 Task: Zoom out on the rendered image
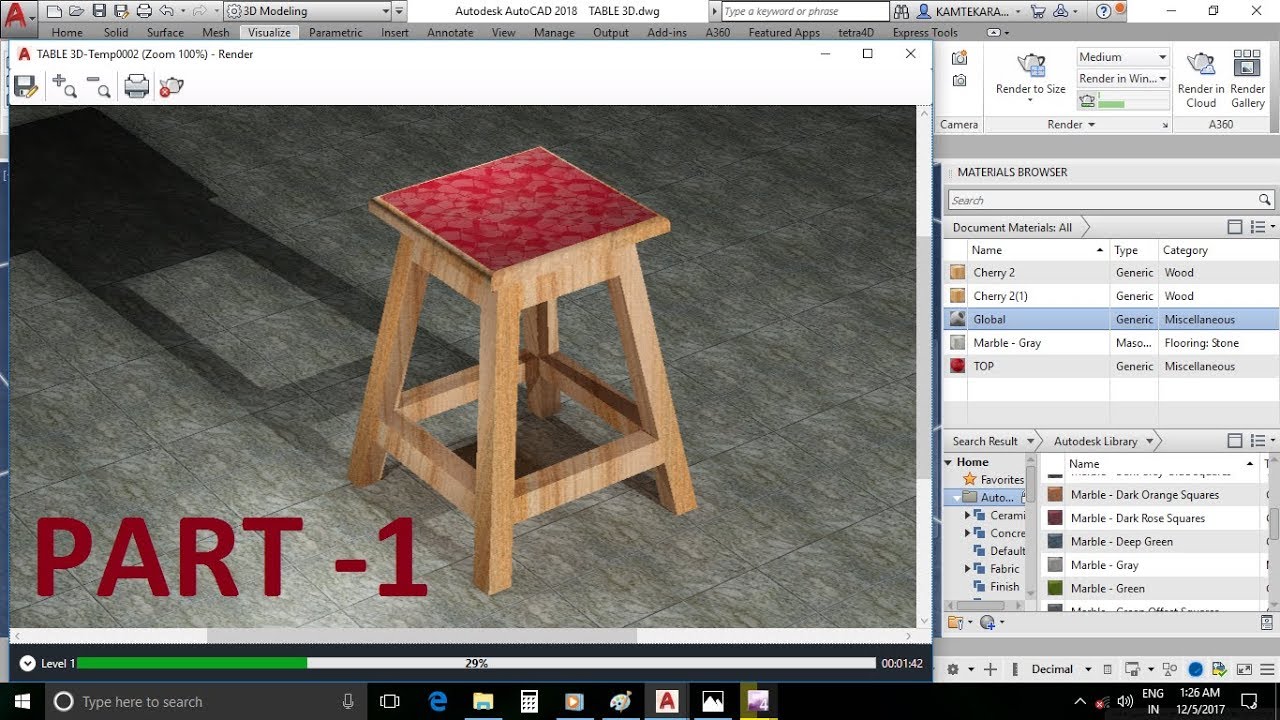tap(98, 87)
